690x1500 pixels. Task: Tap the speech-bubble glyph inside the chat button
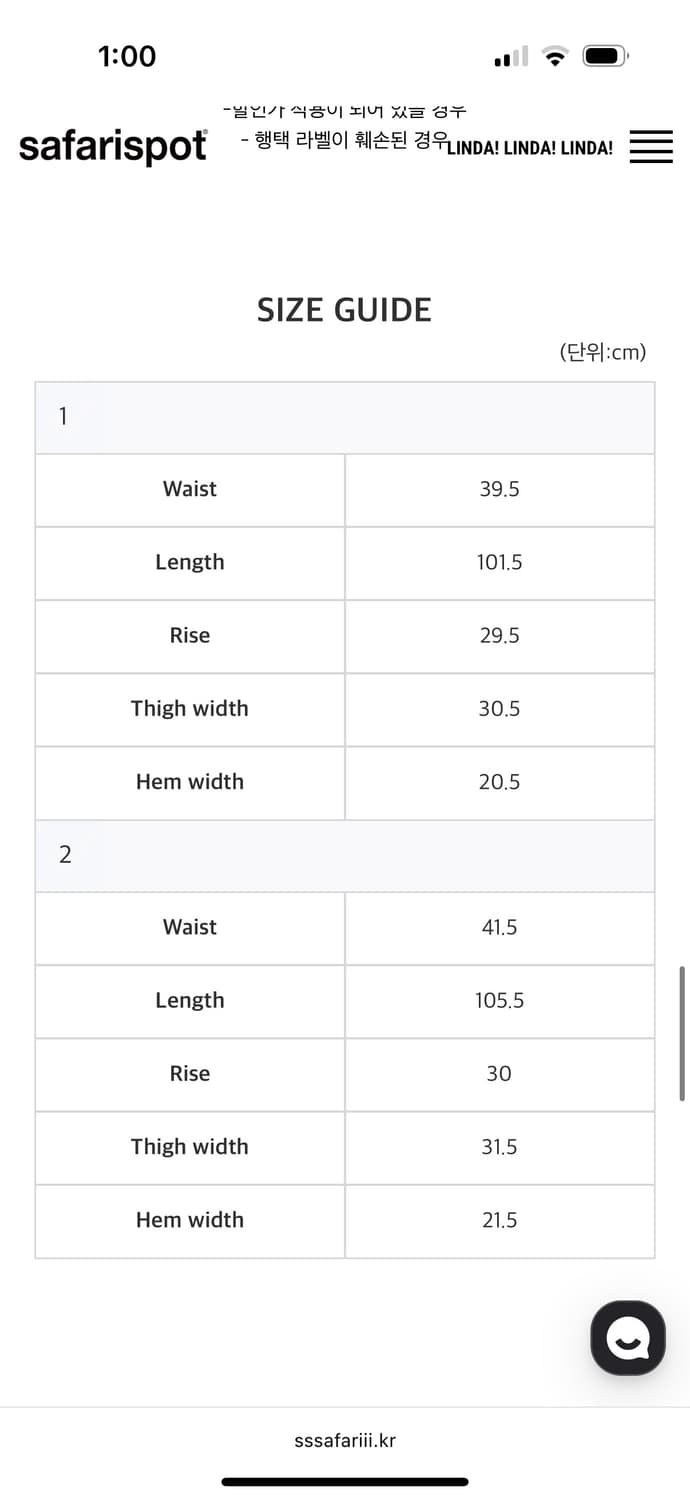628,1337
